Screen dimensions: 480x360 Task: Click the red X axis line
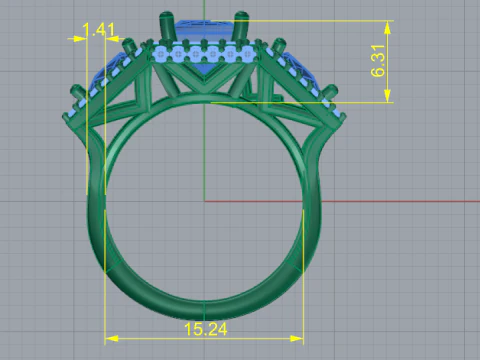(342, 201)
